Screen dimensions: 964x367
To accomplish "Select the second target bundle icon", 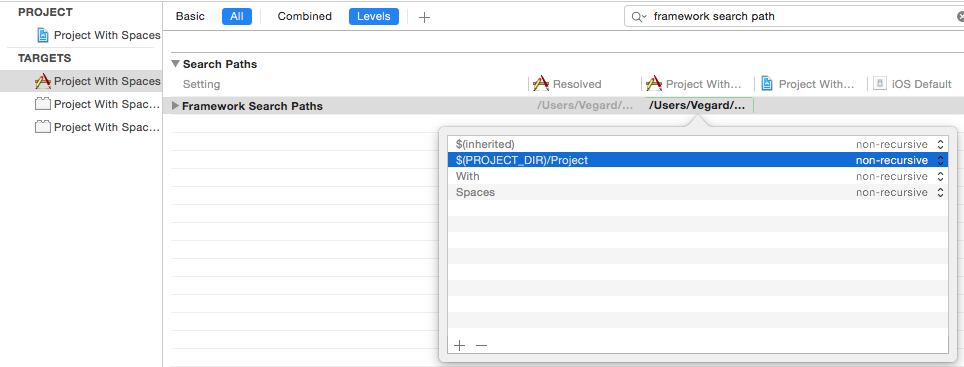I will pos(42,104).
